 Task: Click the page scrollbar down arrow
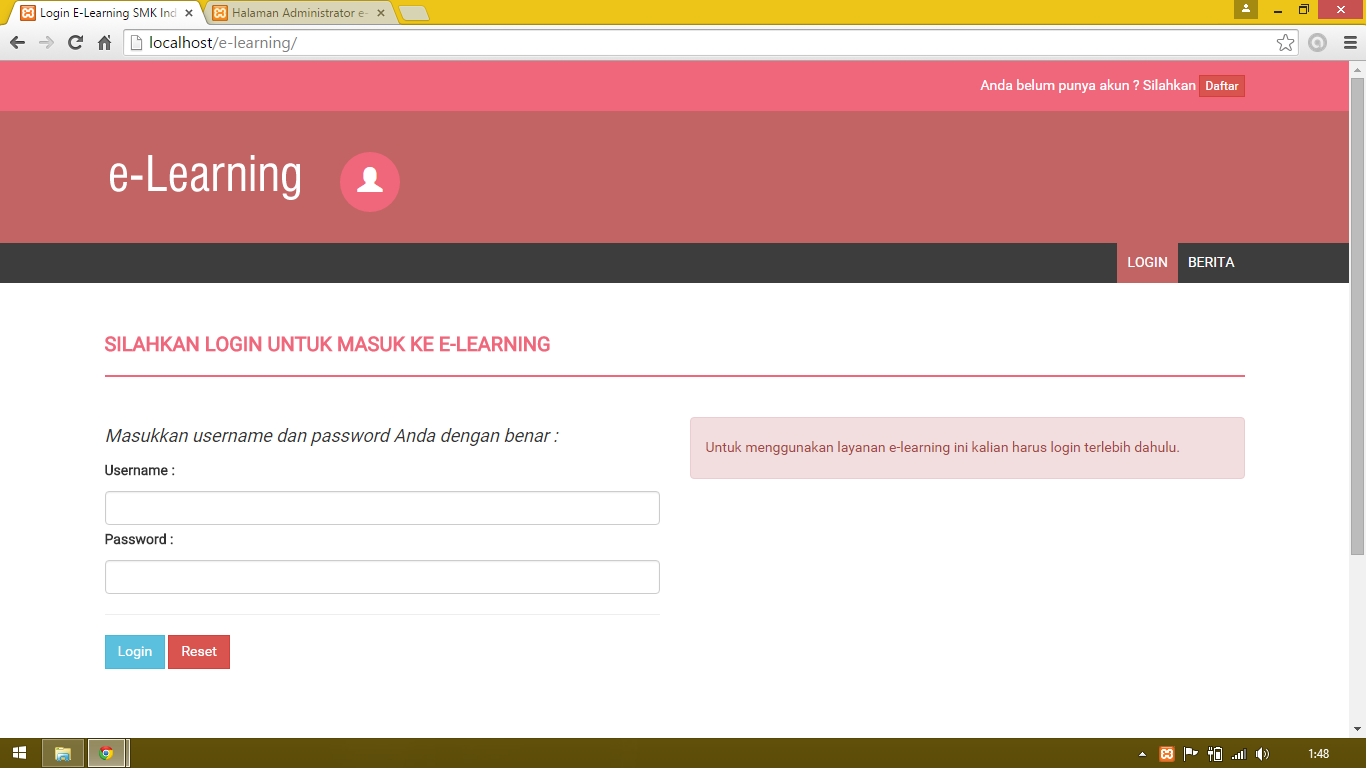click(x=1357, y=729)
